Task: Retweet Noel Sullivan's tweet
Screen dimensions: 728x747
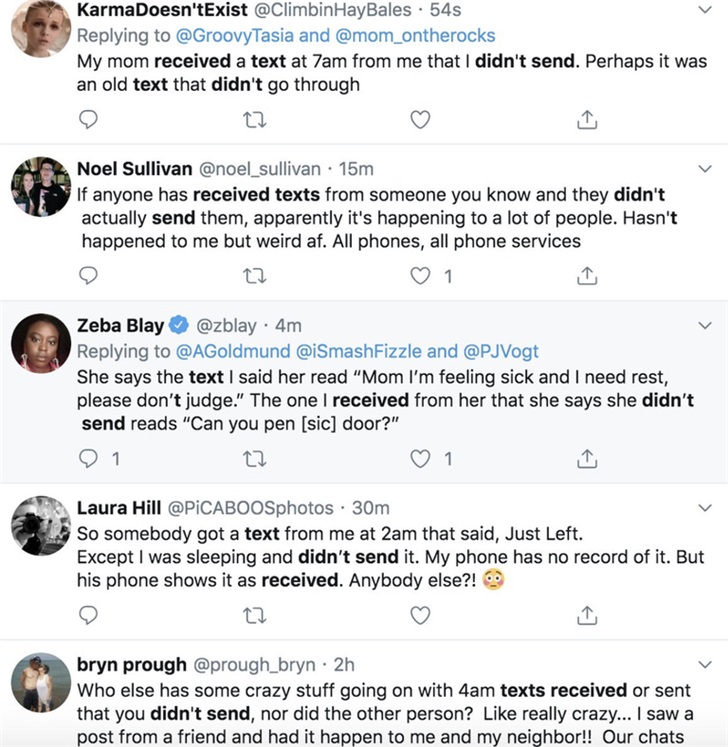Action: tap(255, 276)
